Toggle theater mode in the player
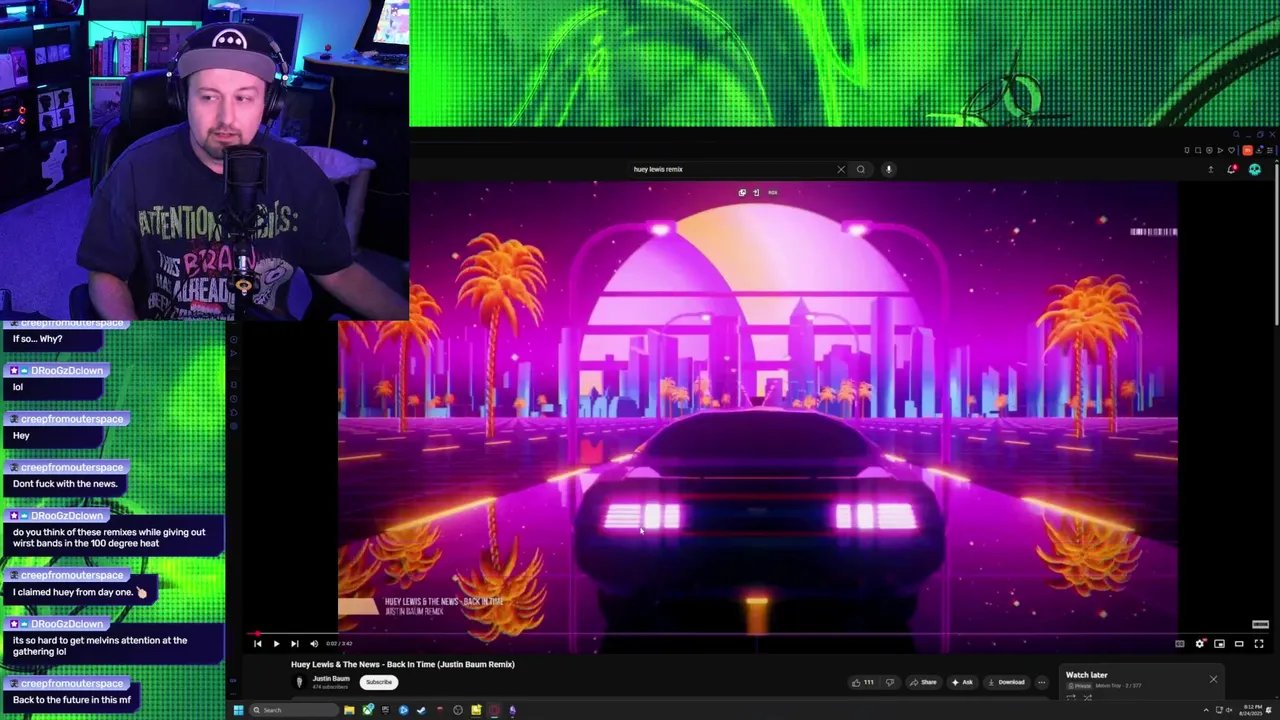The height and width of the screenshot is (720, 1280). click(x=1239, y=644)
